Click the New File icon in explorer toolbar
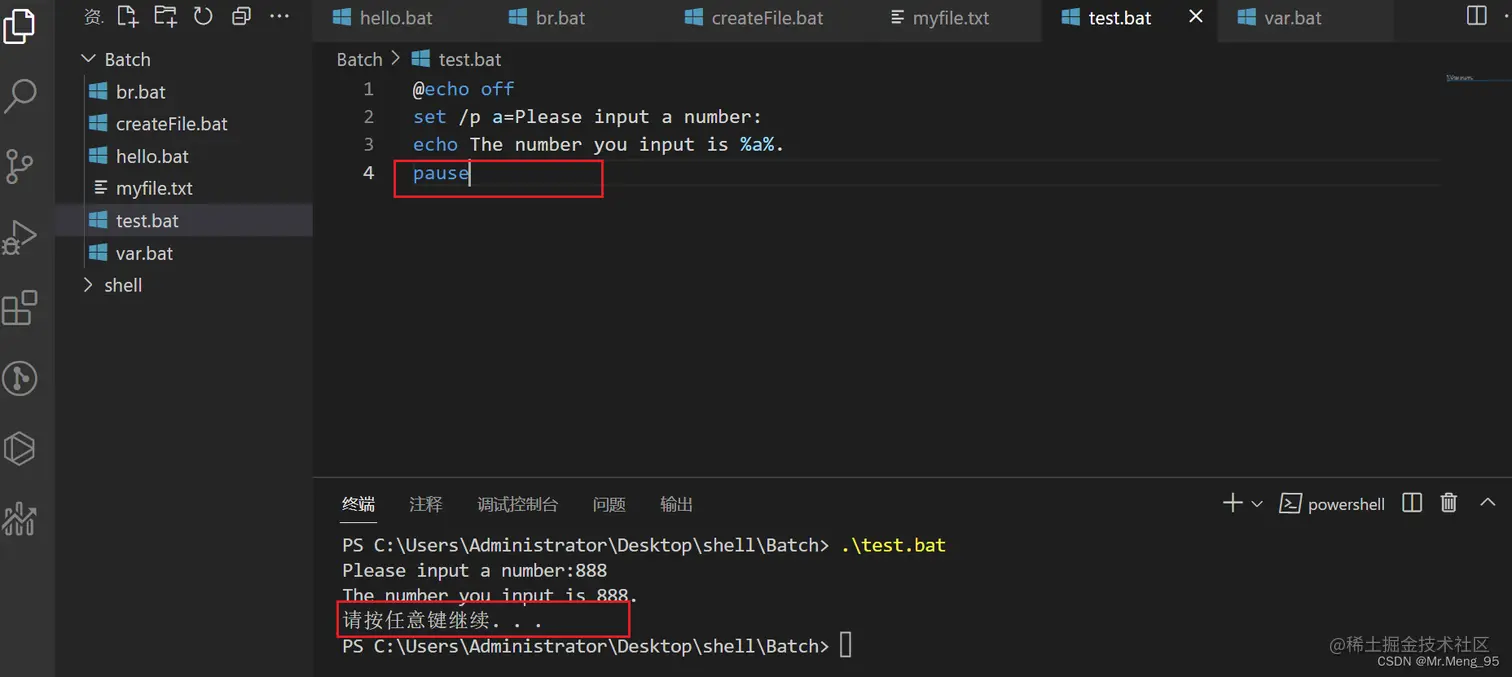This screenshot has width=1512, height=677. [127, 16]
